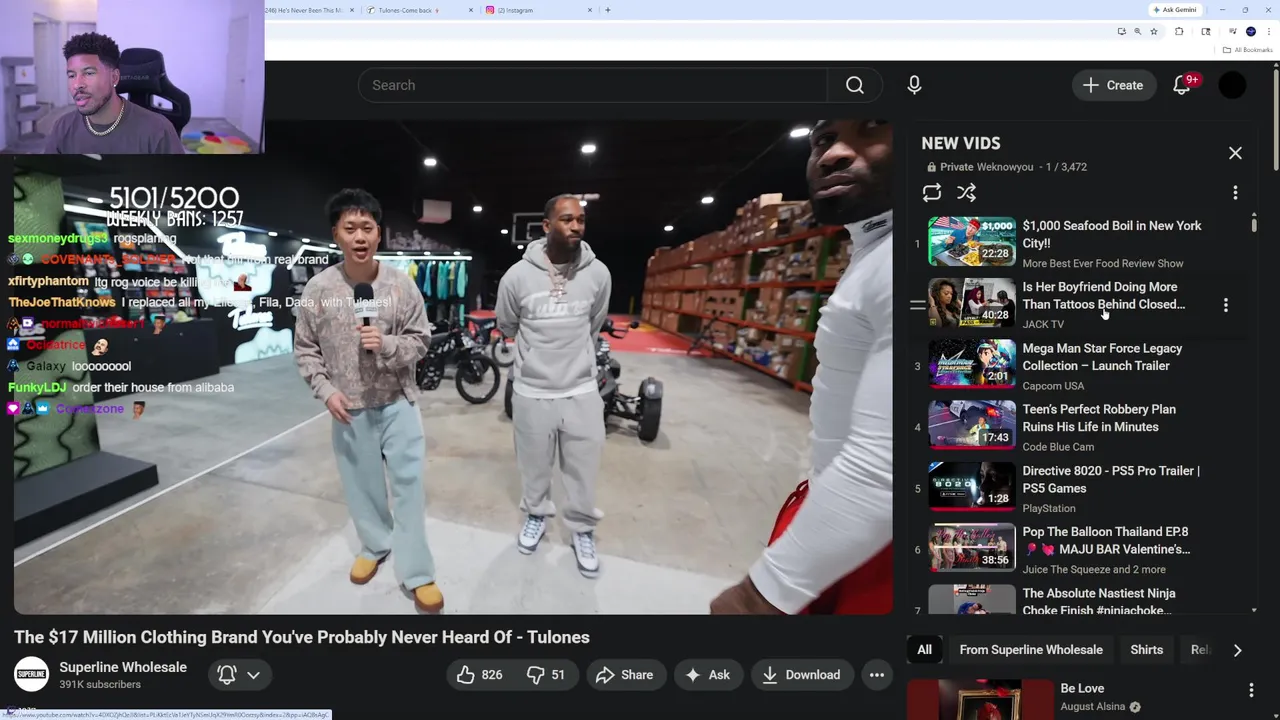Screen dimensions: 1280x720
Task: Open browser zoom magnifier icon
Action: point(1137,32)
